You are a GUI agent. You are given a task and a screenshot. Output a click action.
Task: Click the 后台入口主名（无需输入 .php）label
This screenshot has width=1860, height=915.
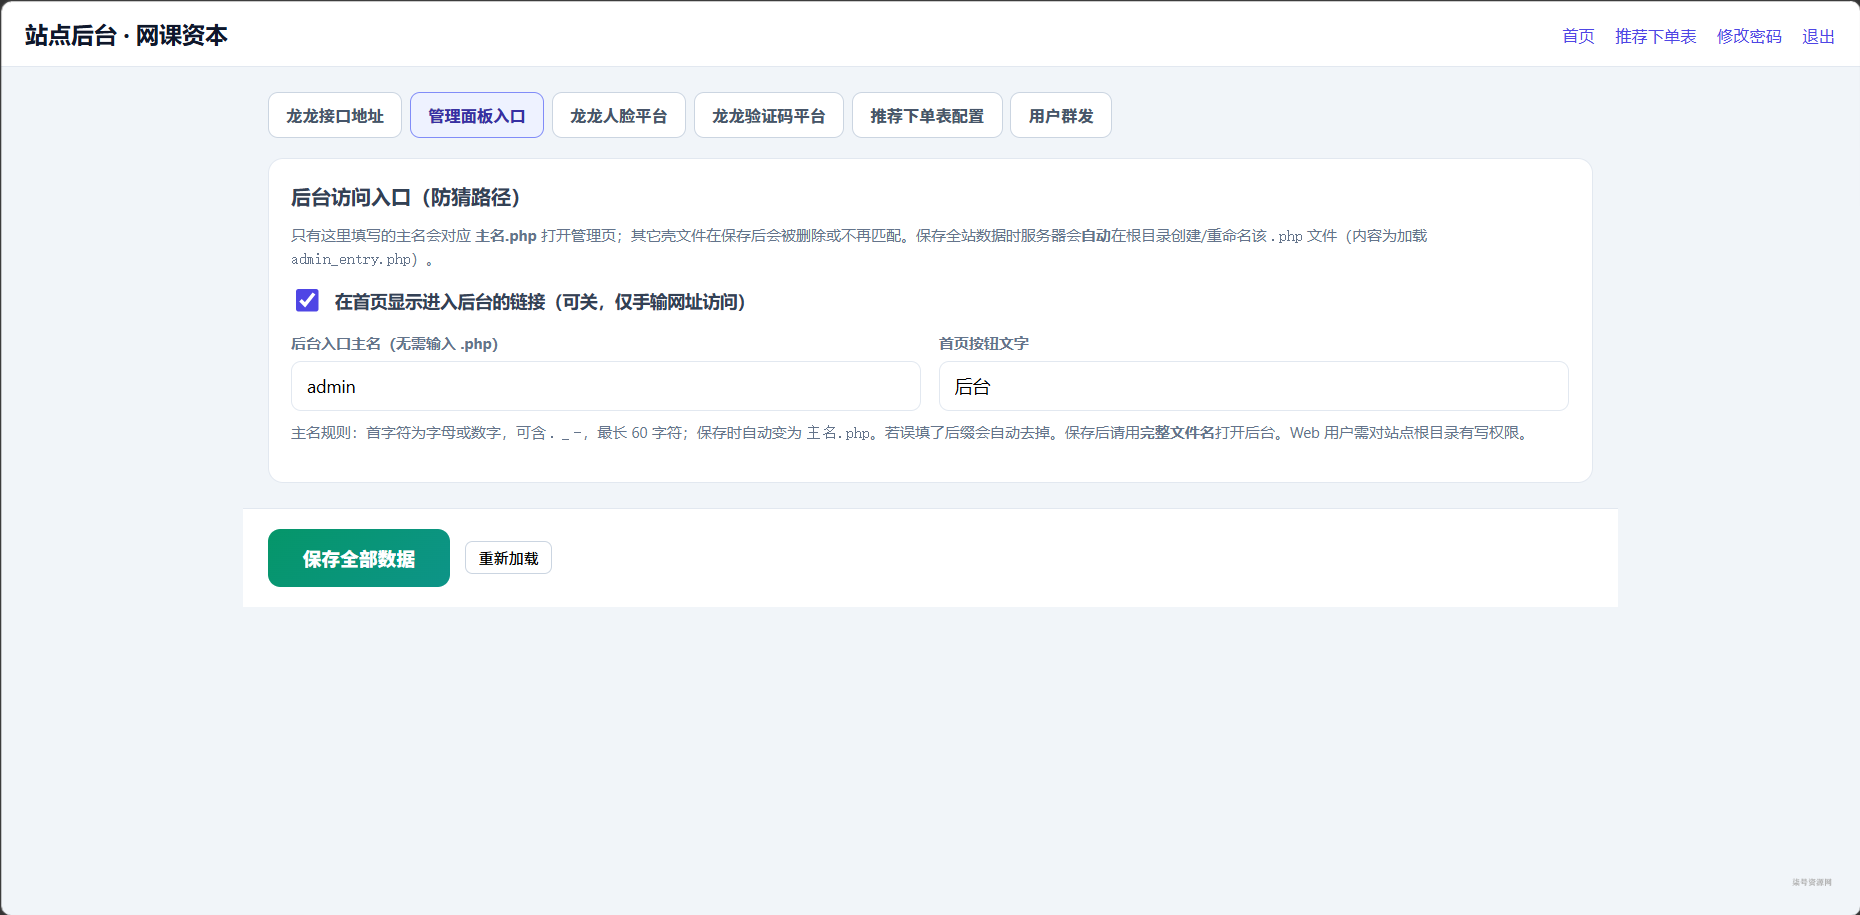[394, 343]
